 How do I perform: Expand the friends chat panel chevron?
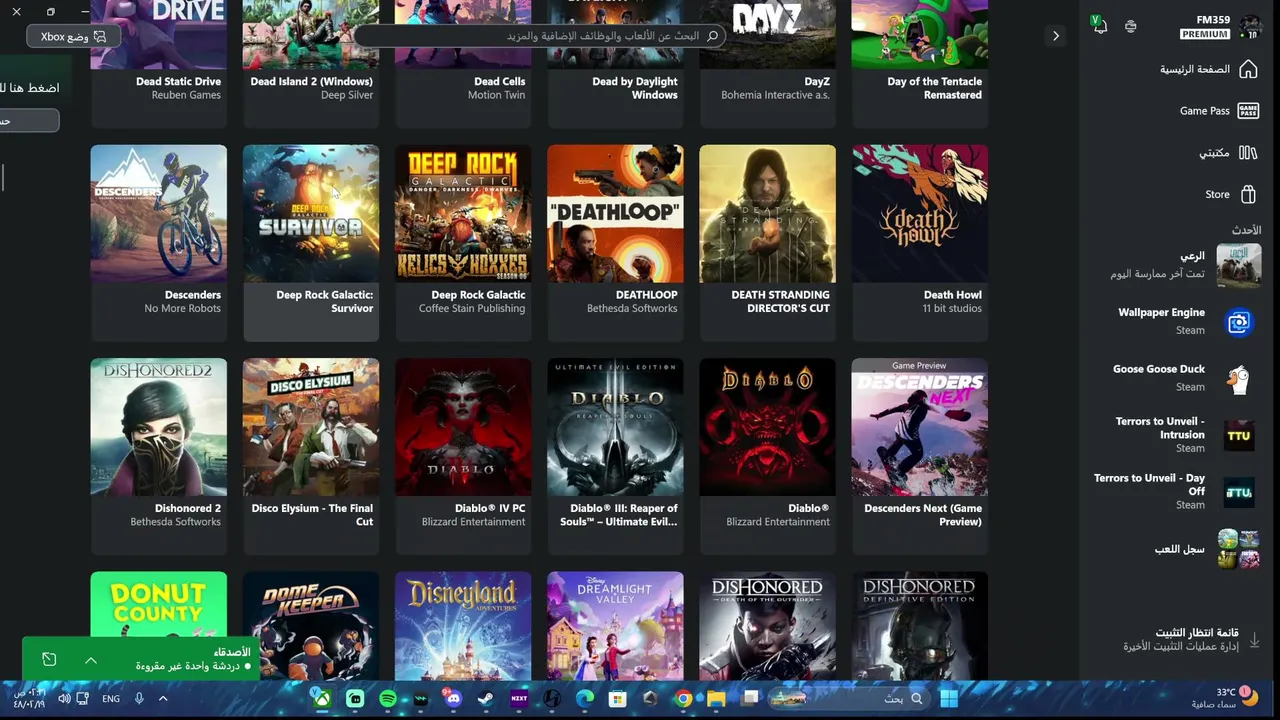pos(91,660)
